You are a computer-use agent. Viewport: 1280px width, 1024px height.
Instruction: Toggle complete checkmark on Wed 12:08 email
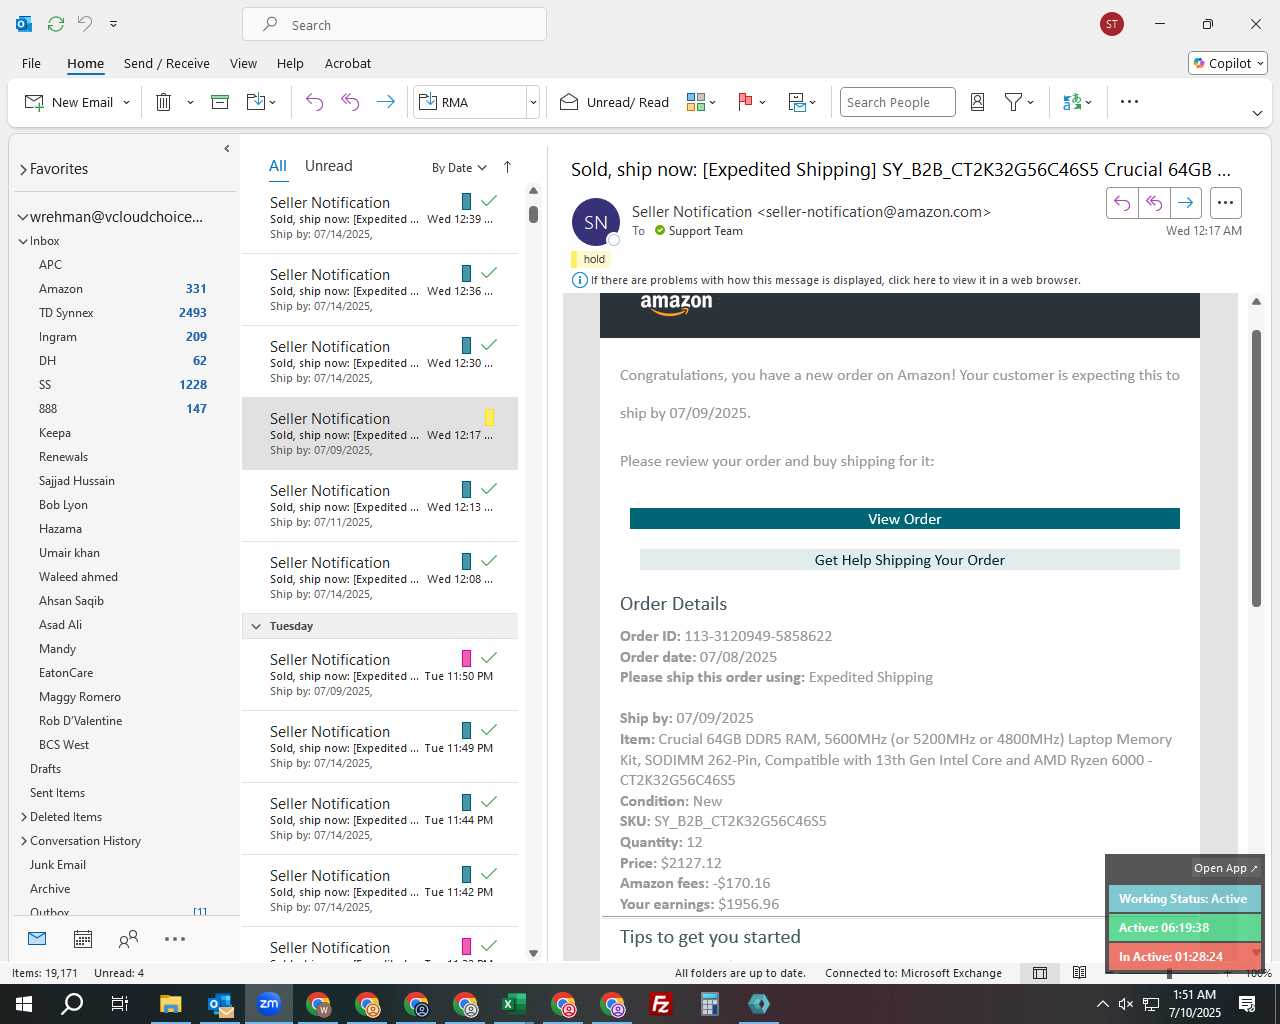(489, 561)
